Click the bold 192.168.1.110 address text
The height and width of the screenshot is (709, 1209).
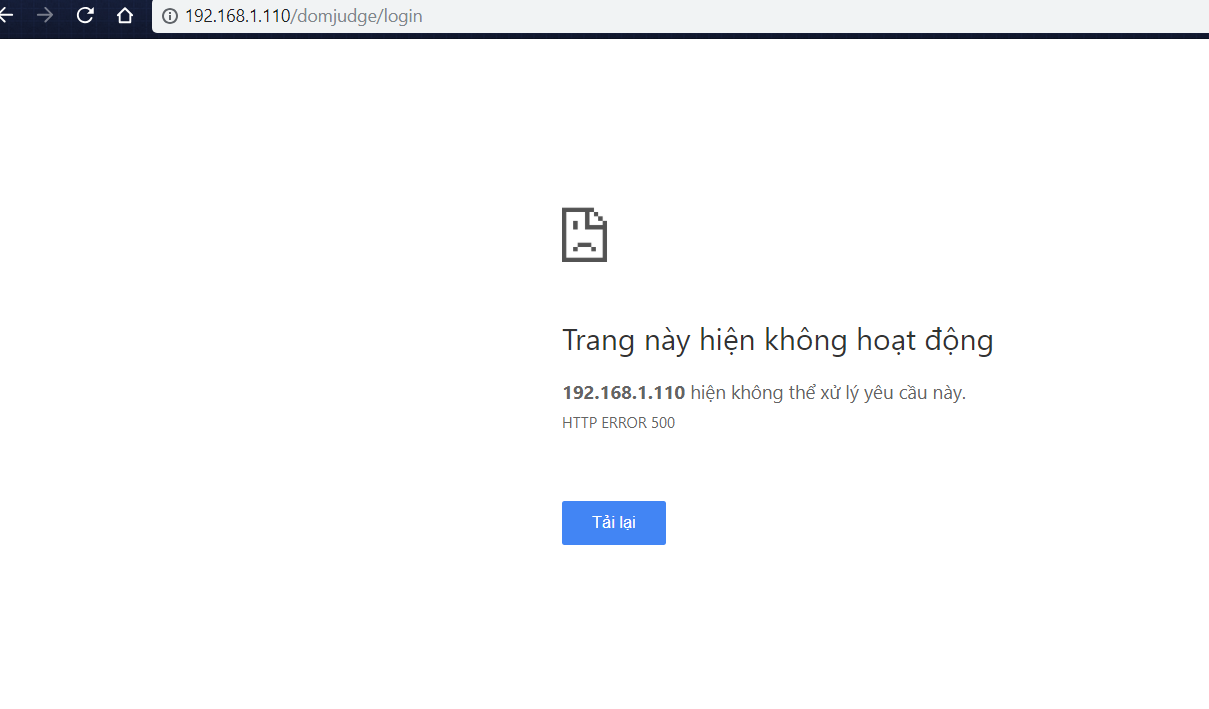click(622, 392)
